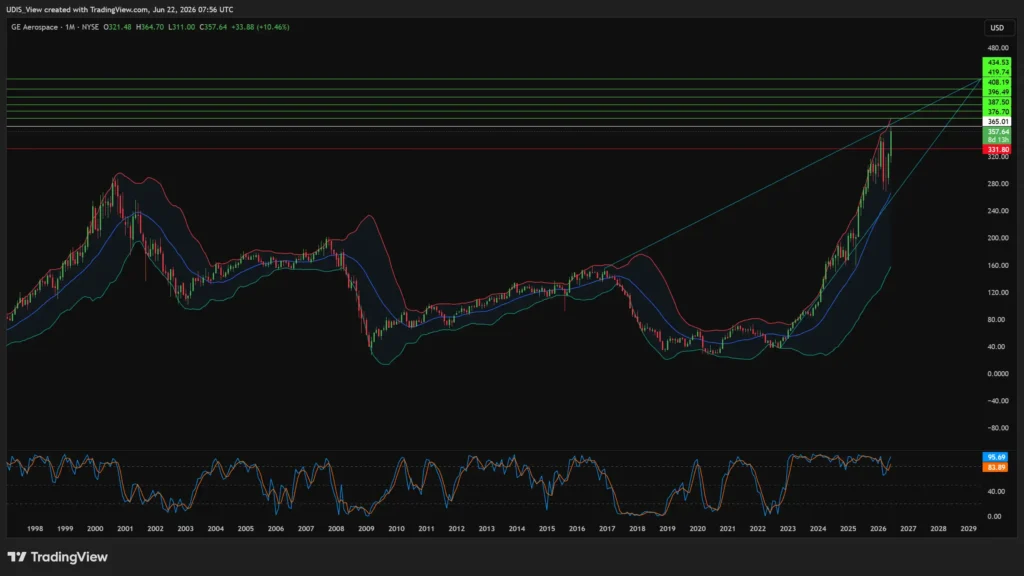This screenshot has height=576, width=1024.
Task: Click the close value C357.64 in header
Action: point(213,27)
